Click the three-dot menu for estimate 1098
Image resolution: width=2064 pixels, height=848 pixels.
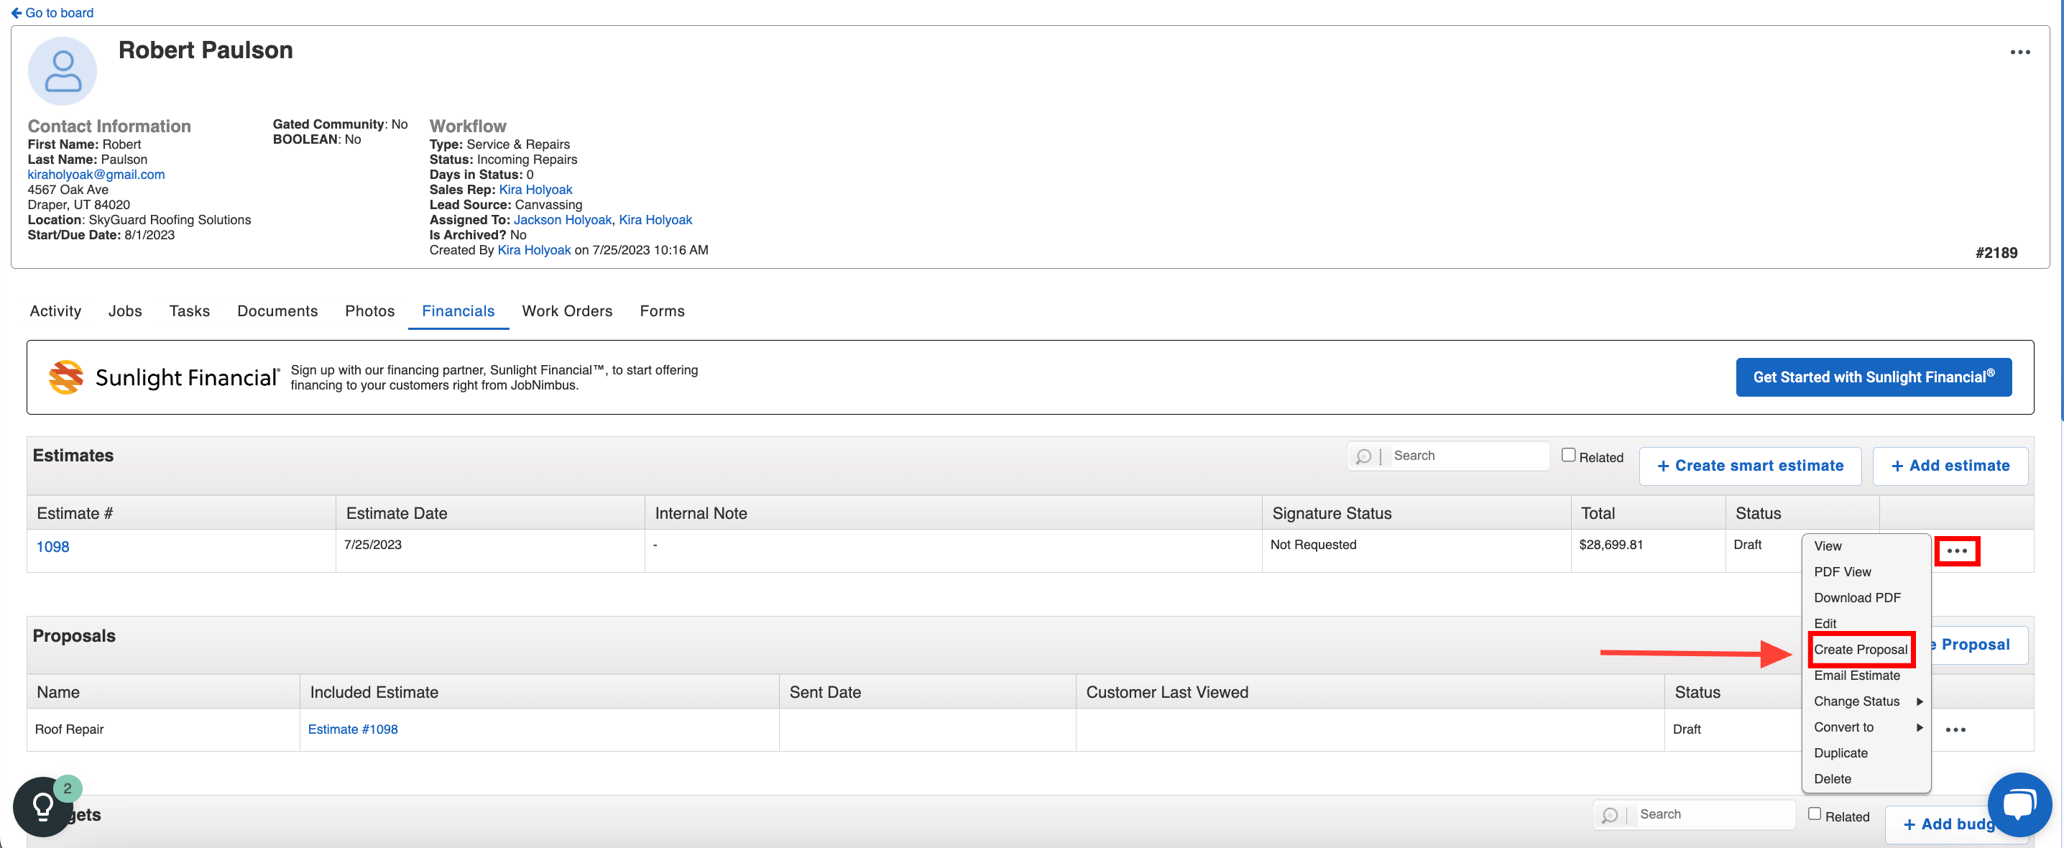click(1956, 551)
